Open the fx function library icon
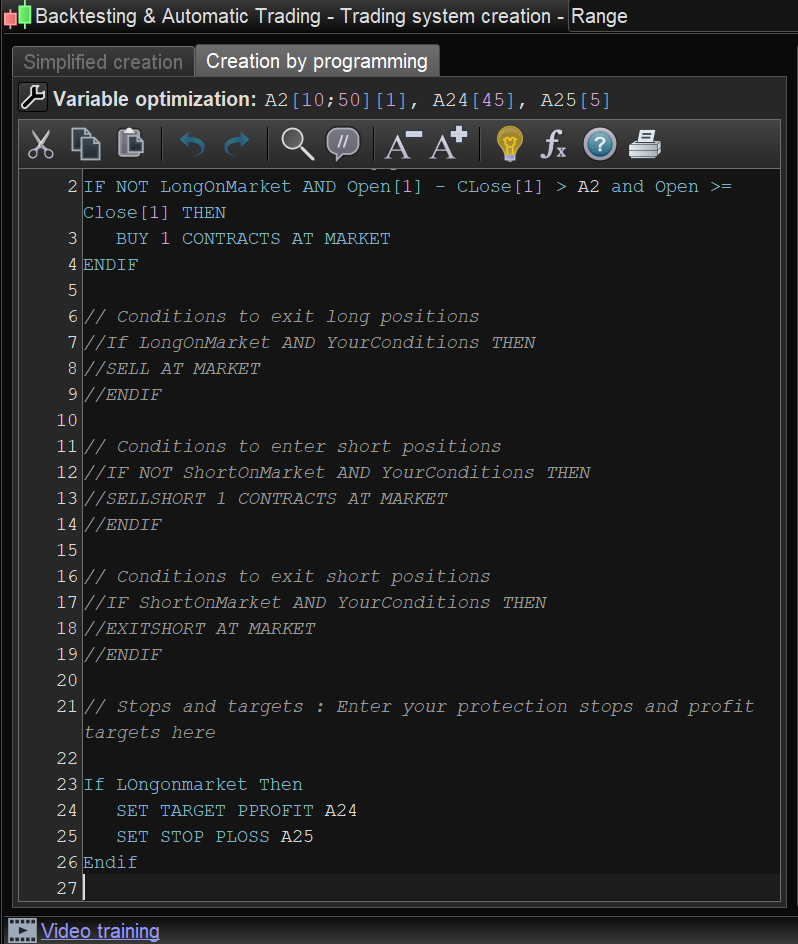Screen dimensions: 798x944 pyautogui.click(x=553, y=146)
